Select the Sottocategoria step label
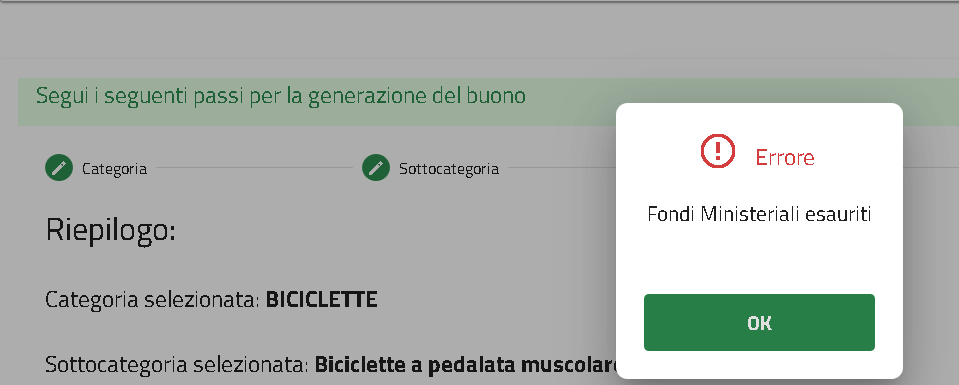The image size is (959, 385). [449, 169]
